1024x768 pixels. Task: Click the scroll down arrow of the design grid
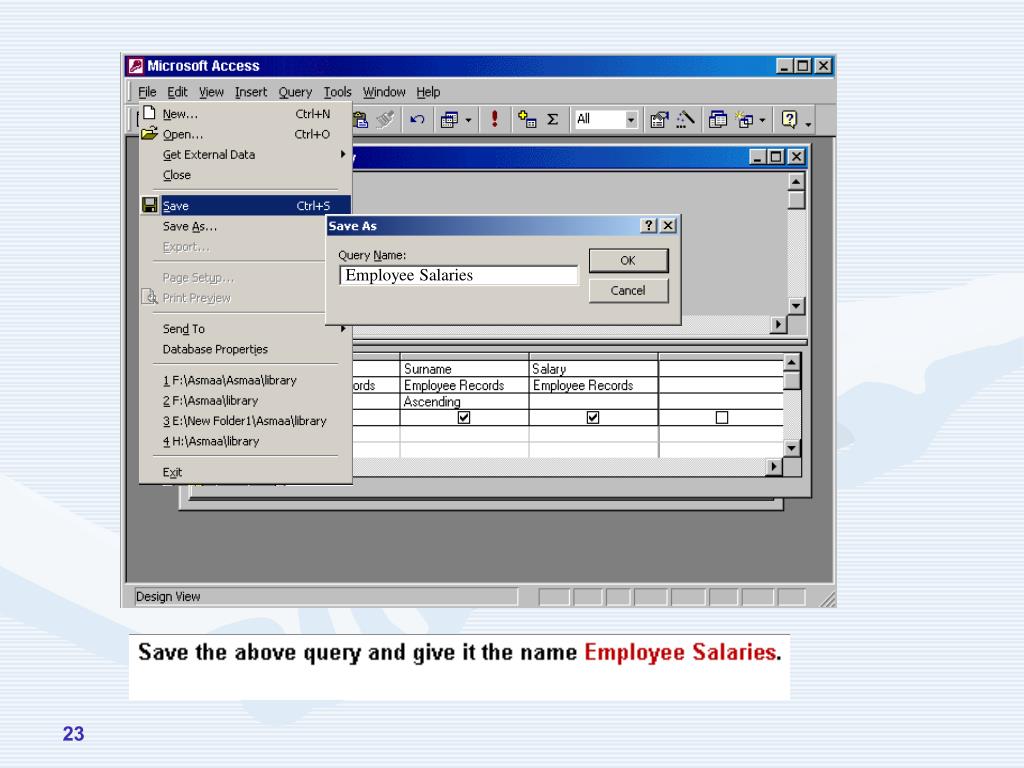792,448
